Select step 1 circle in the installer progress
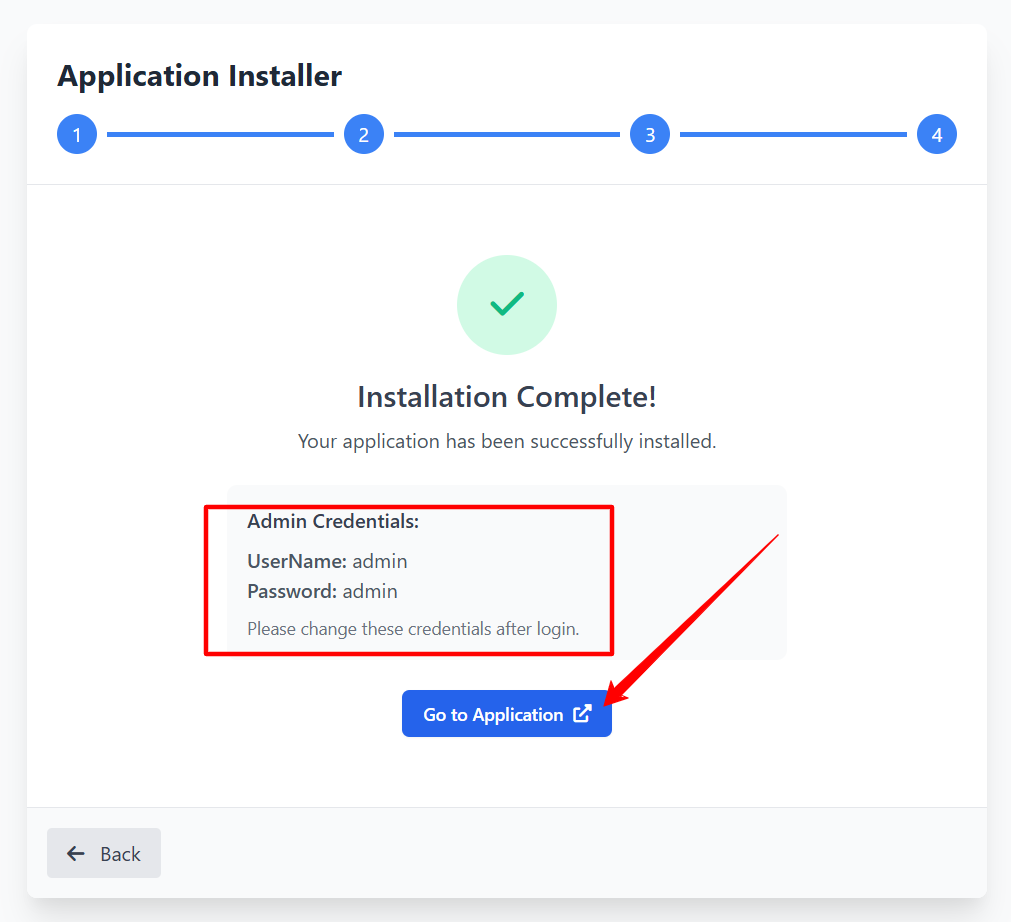 coord(77,133)
